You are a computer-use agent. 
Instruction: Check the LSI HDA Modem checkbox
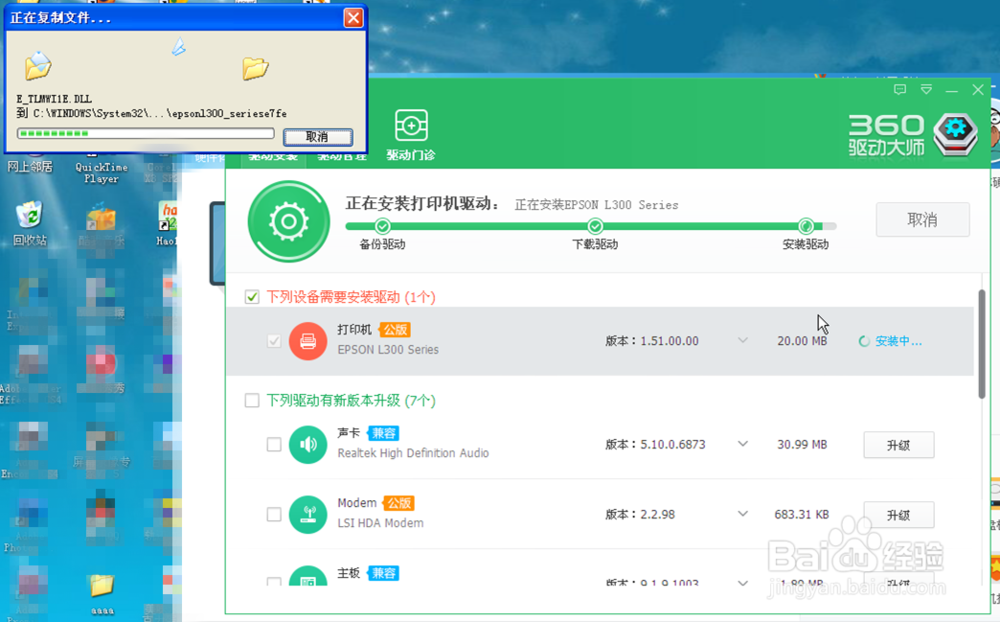pyautogui.click(x=273, y=514)
